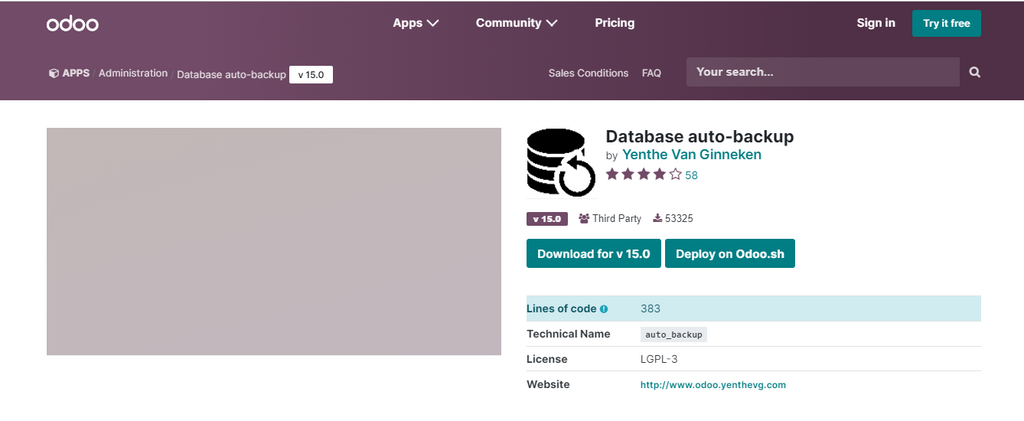Visit author Yenthe Van Ginneken's page
The width and height of the screenshot is (1024, 421).
691,154
